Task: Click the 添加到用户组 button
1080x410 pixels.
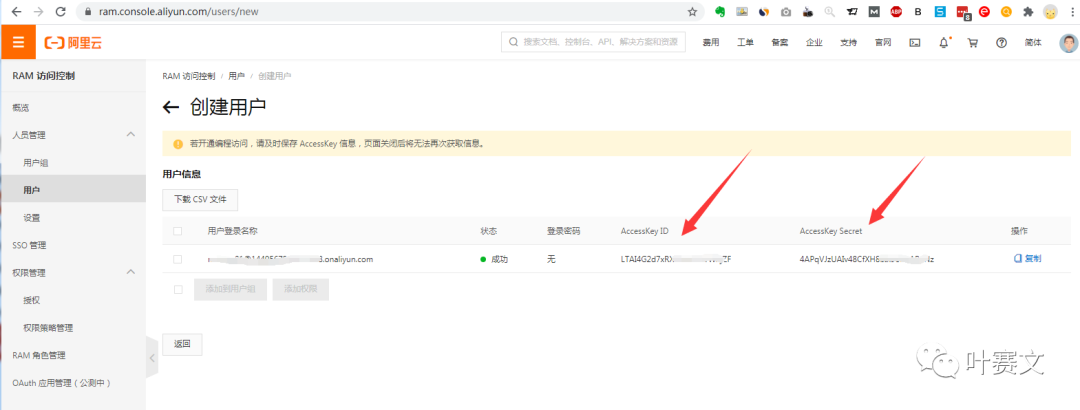Action: pyautogui.click(x=231, y=289)
